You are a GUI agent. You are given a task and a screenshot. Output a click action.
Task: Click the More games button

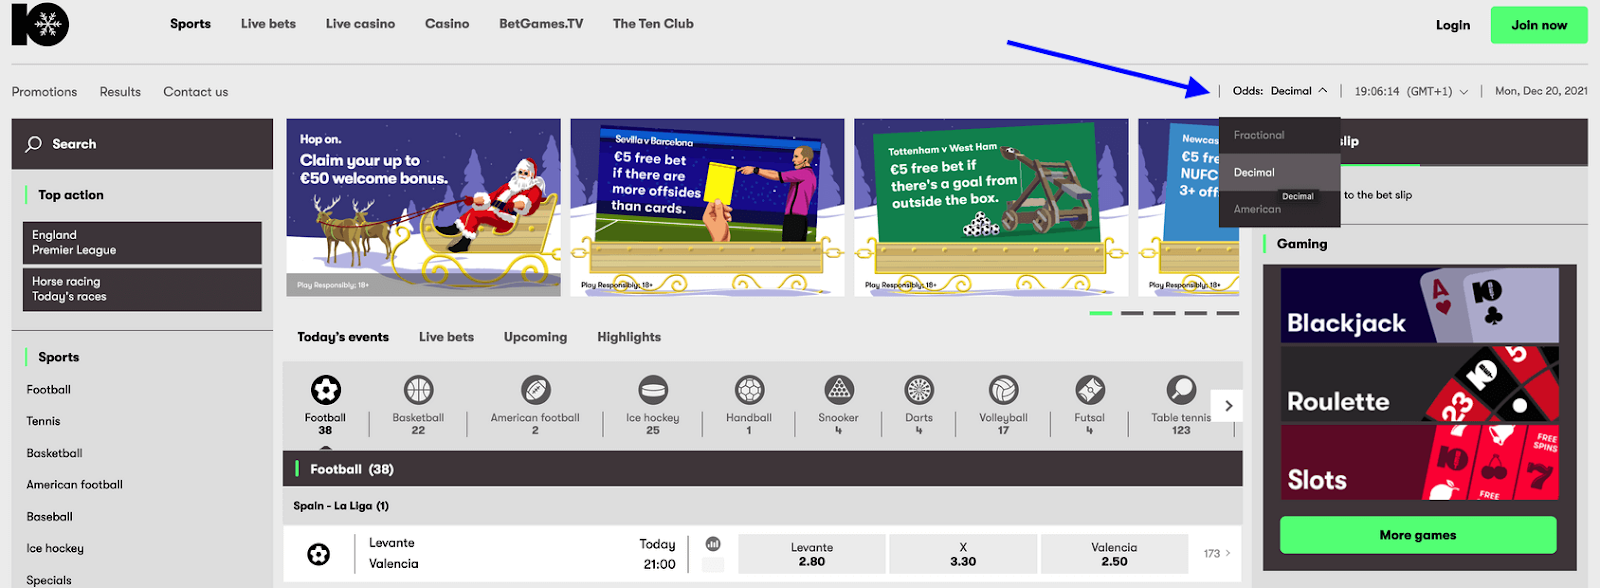pyautogui.click(x=1418, y=535)
